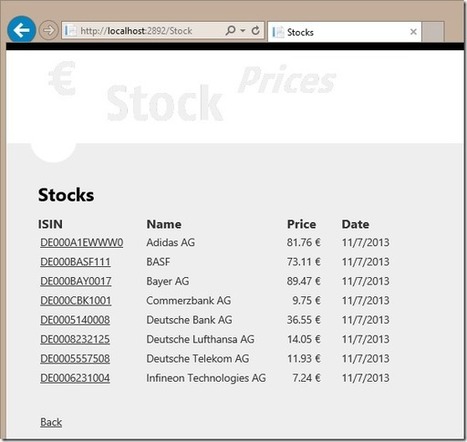Open a new tab with the blank tab button
Viewport: 467px width, 442px height.
click(x=433, y=32)
